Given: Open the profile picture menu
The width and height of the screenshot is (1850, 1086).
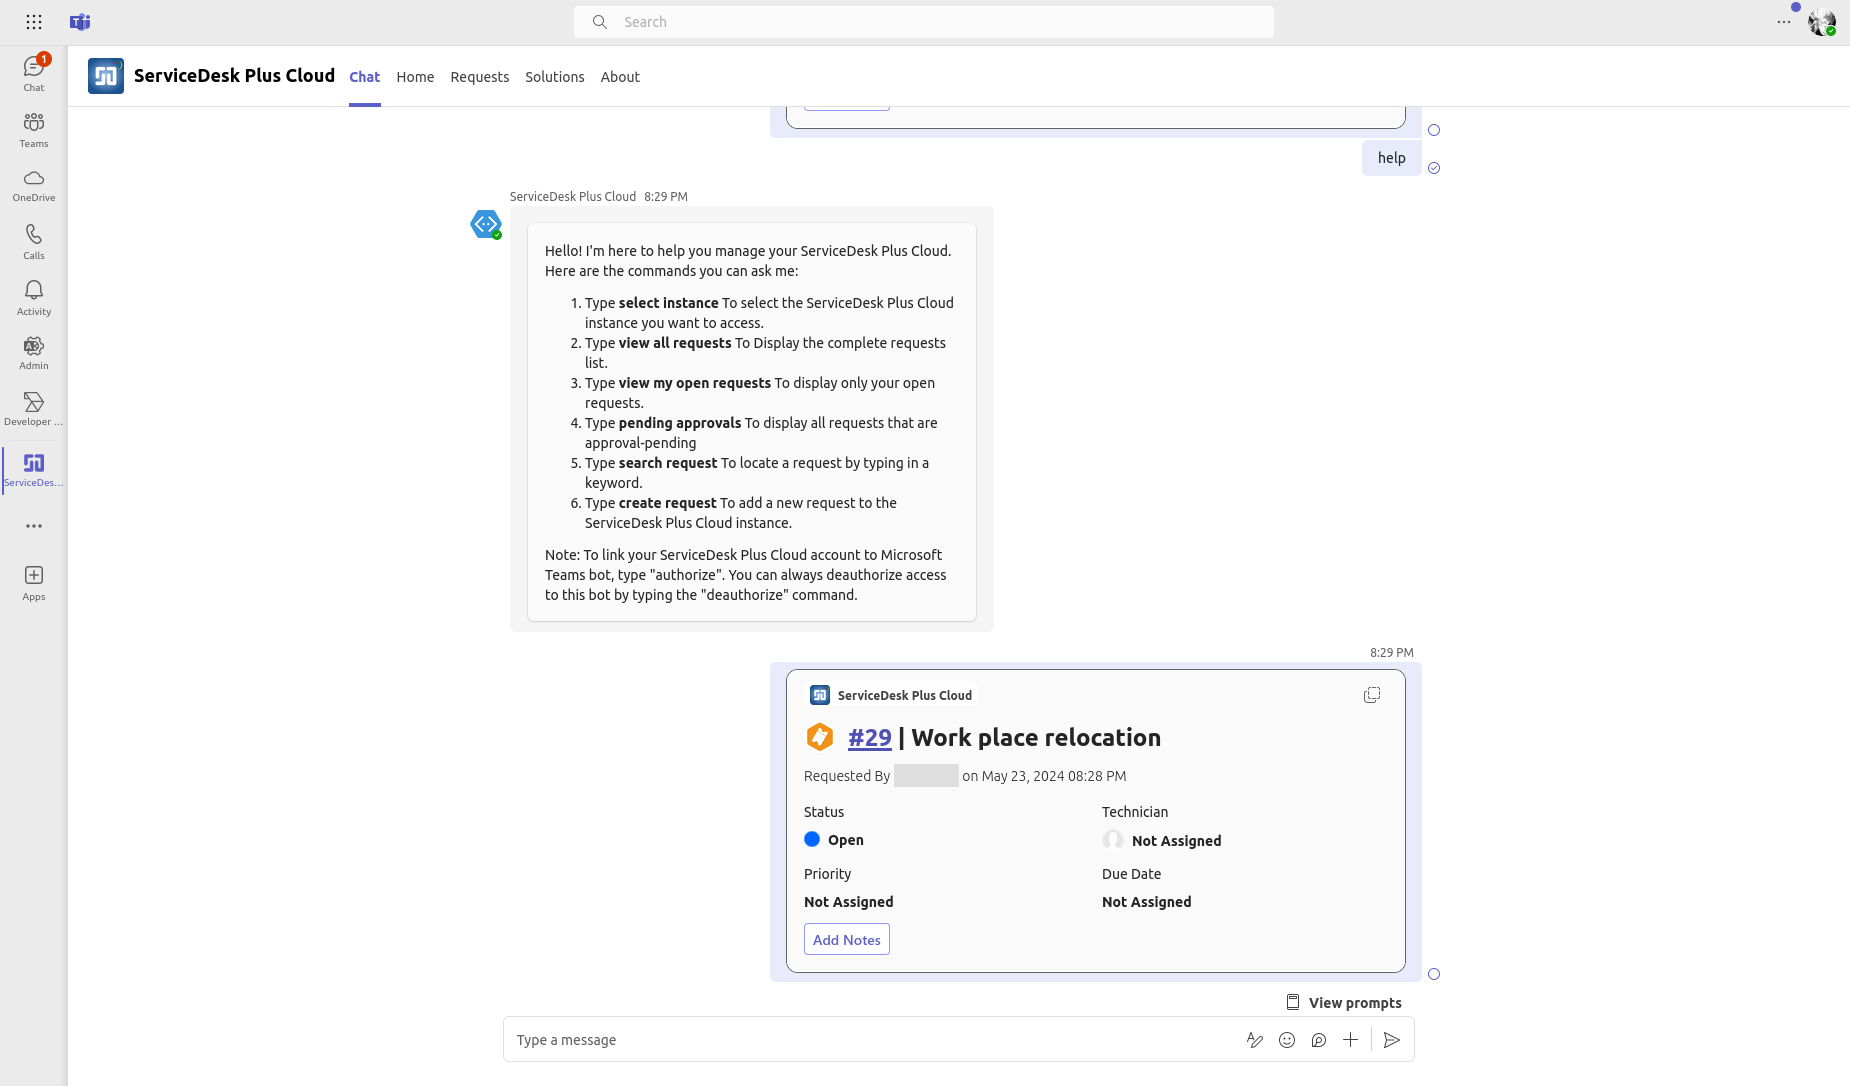Looking at the screenshot, I should click(x=1822, y=22).
